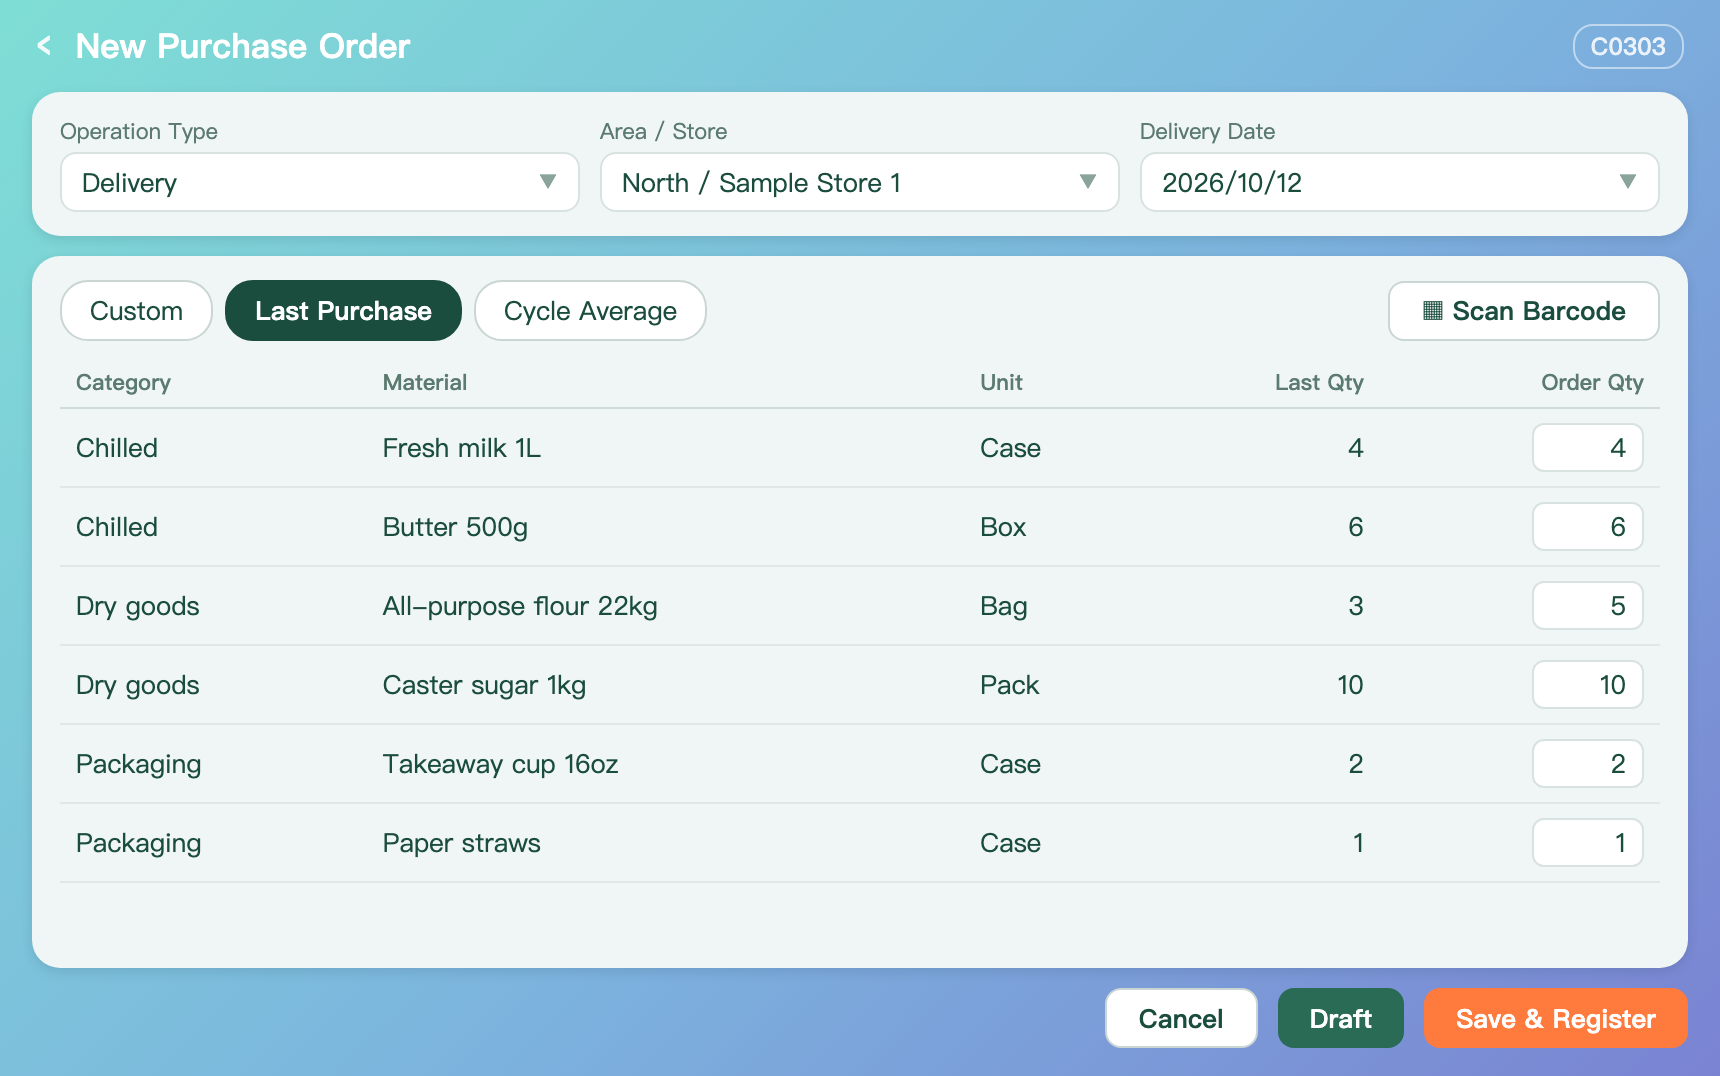Click the Cancel button

1181,1018
